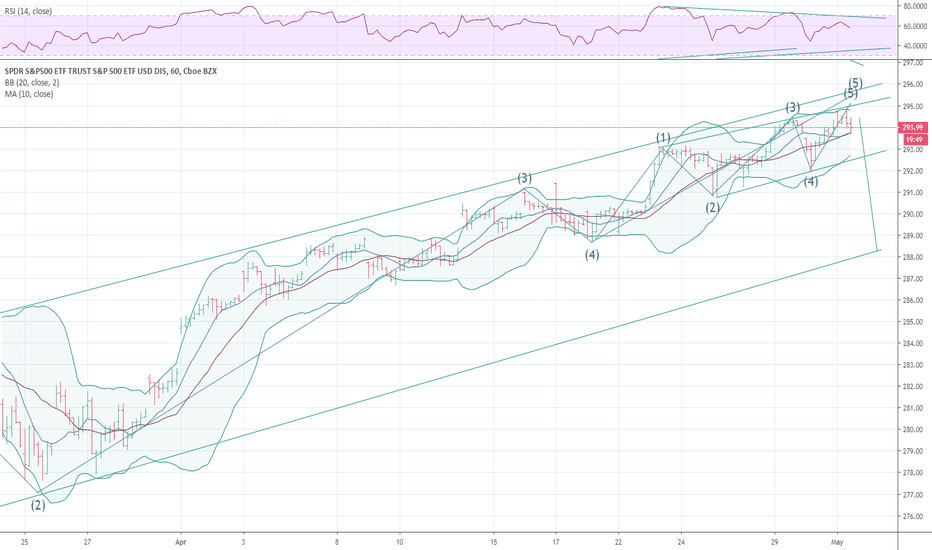Click the 10 date label on time axis
This screenshot has width=932, height=550.
pos(400,542)
